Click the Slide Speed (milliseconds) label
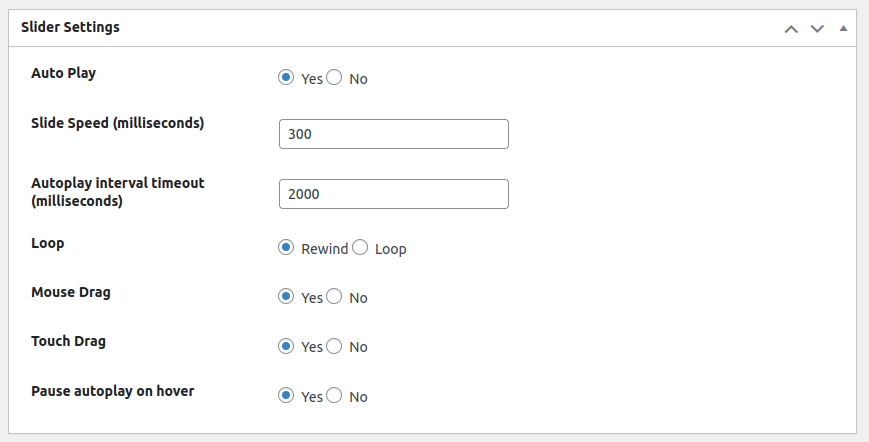The image size is (869, 442). pos(118,123)
